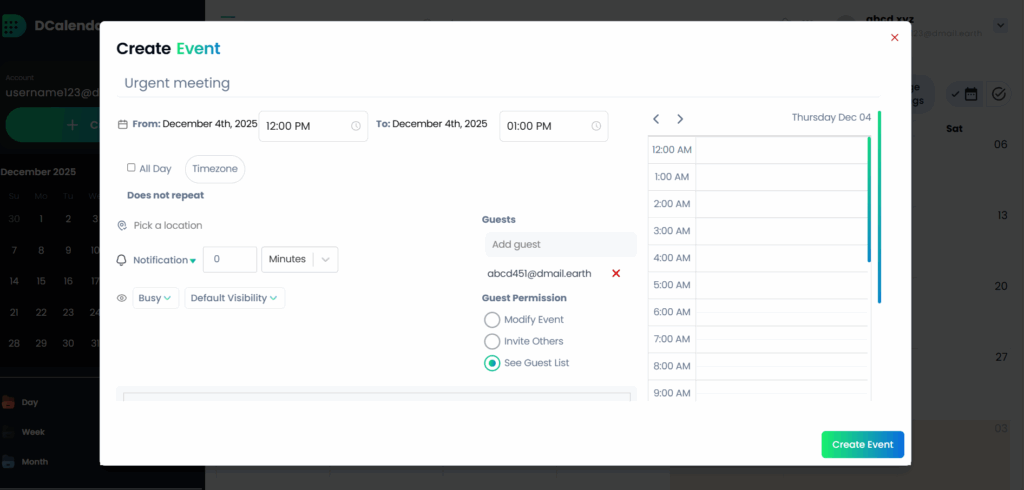Close the Create Event dialog with red X
The image size is (1024, 490).
(894, 38)
